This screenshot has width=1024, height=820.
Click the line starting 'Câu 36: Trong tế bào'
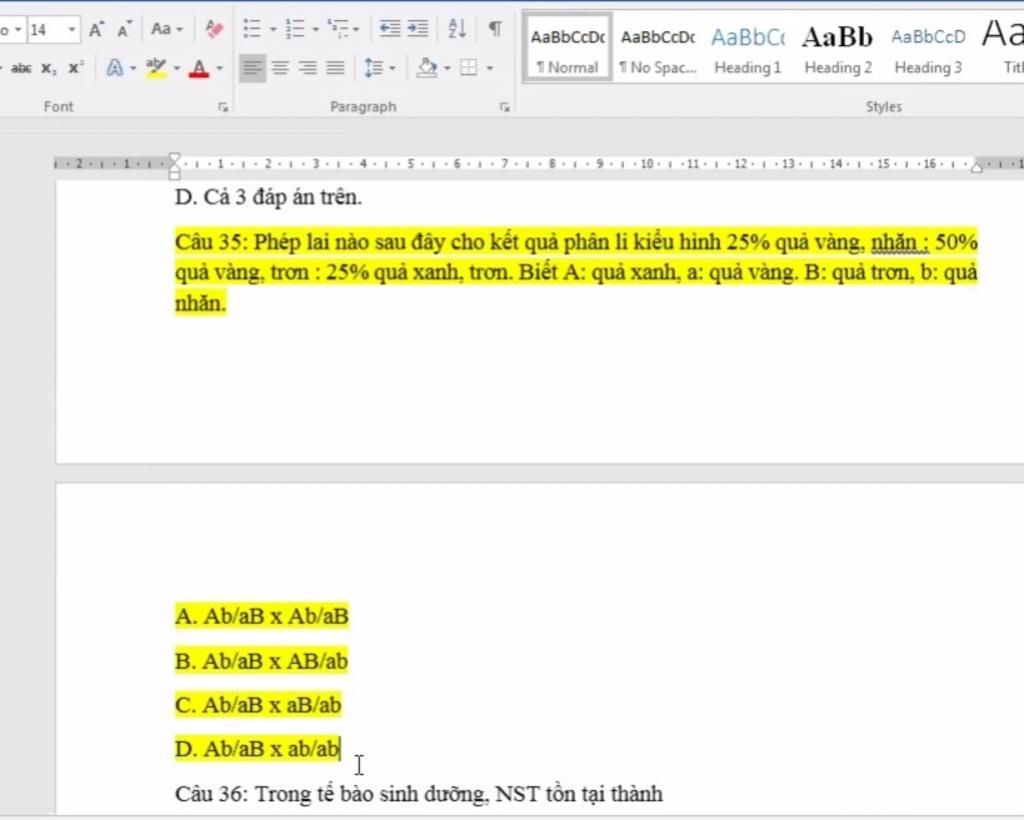(419, 794)
